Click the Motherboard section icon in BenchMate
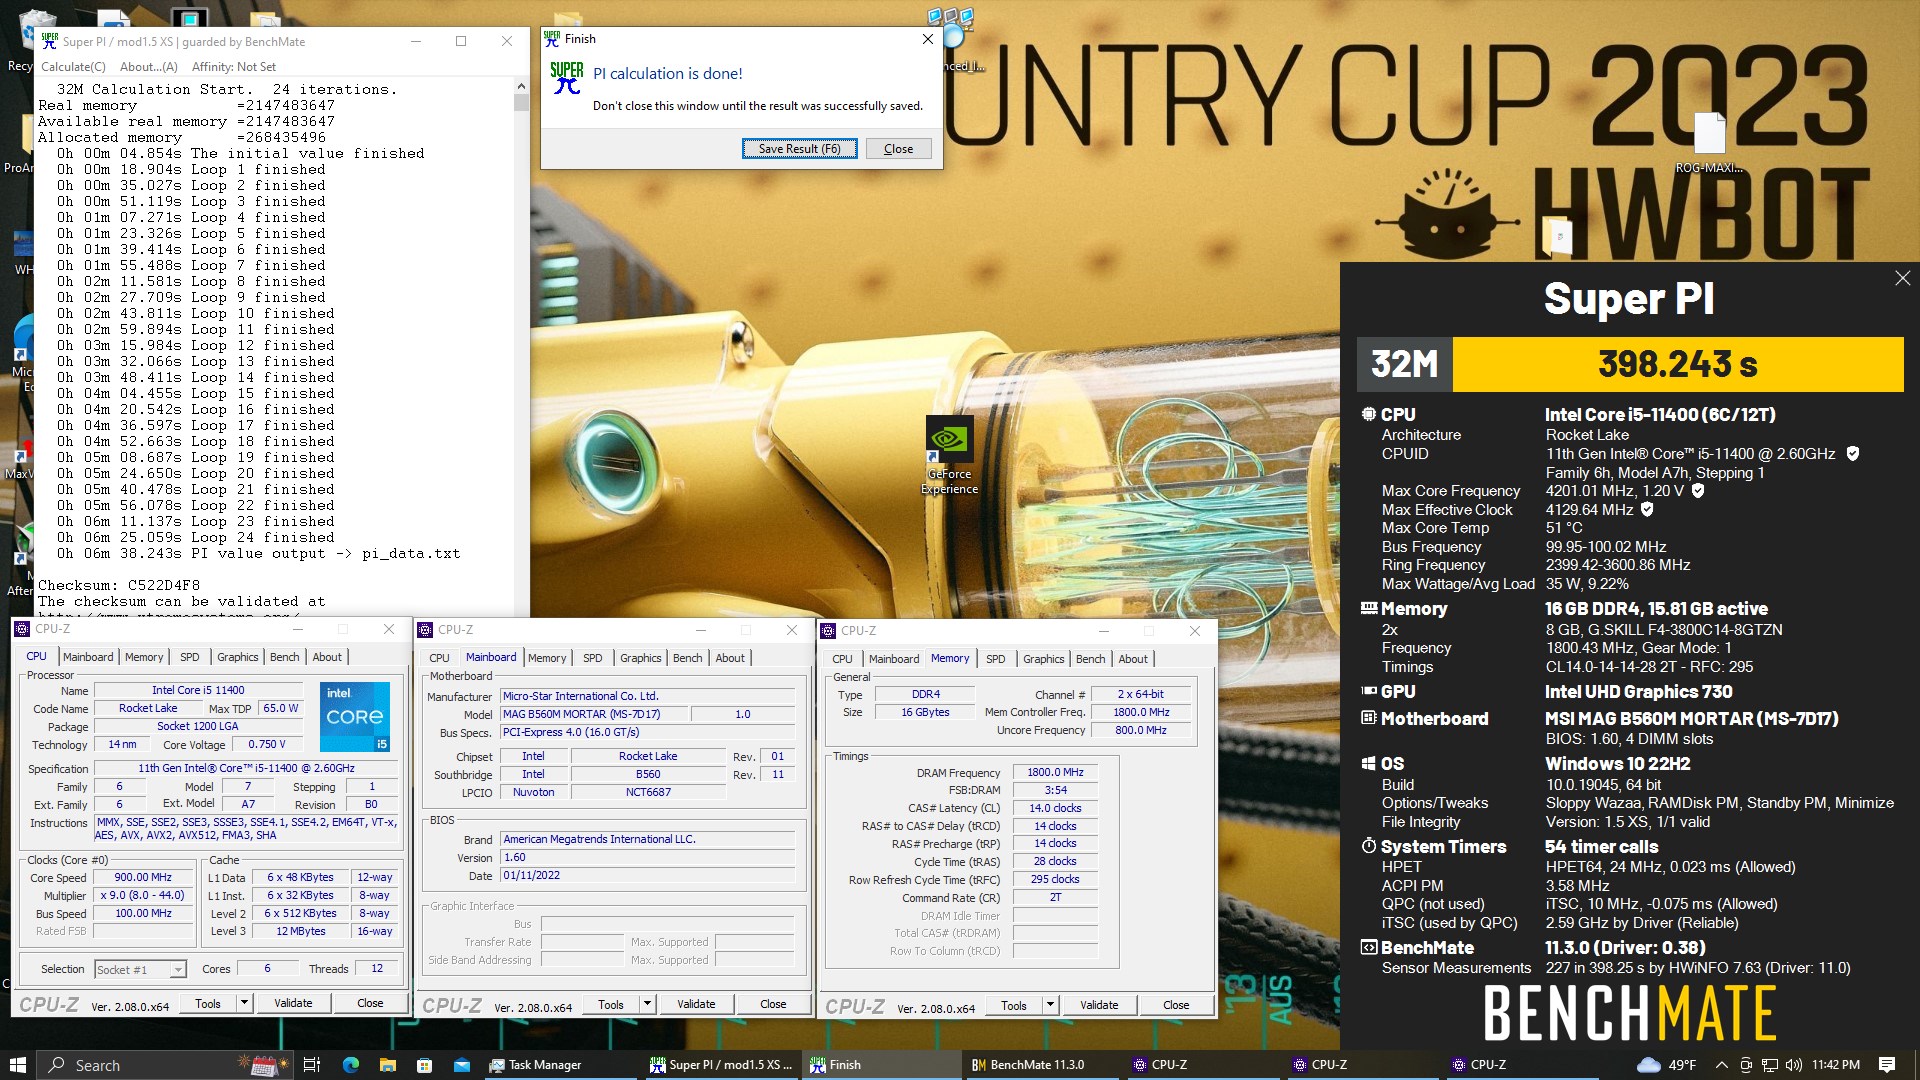The image size is (1920, 1080). click(x=1369, y=718)
